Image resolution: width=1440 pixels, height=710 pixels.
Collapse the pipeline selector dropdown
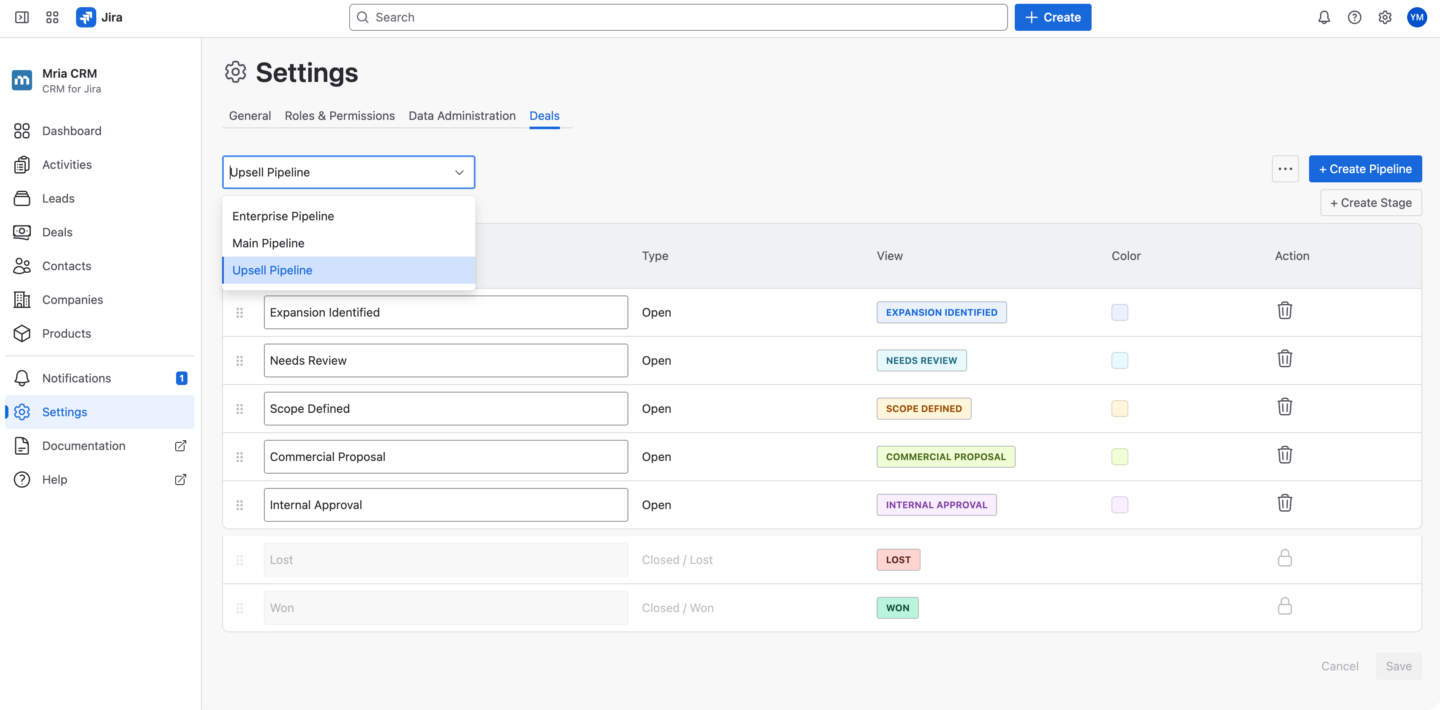(x=459, y=171)
